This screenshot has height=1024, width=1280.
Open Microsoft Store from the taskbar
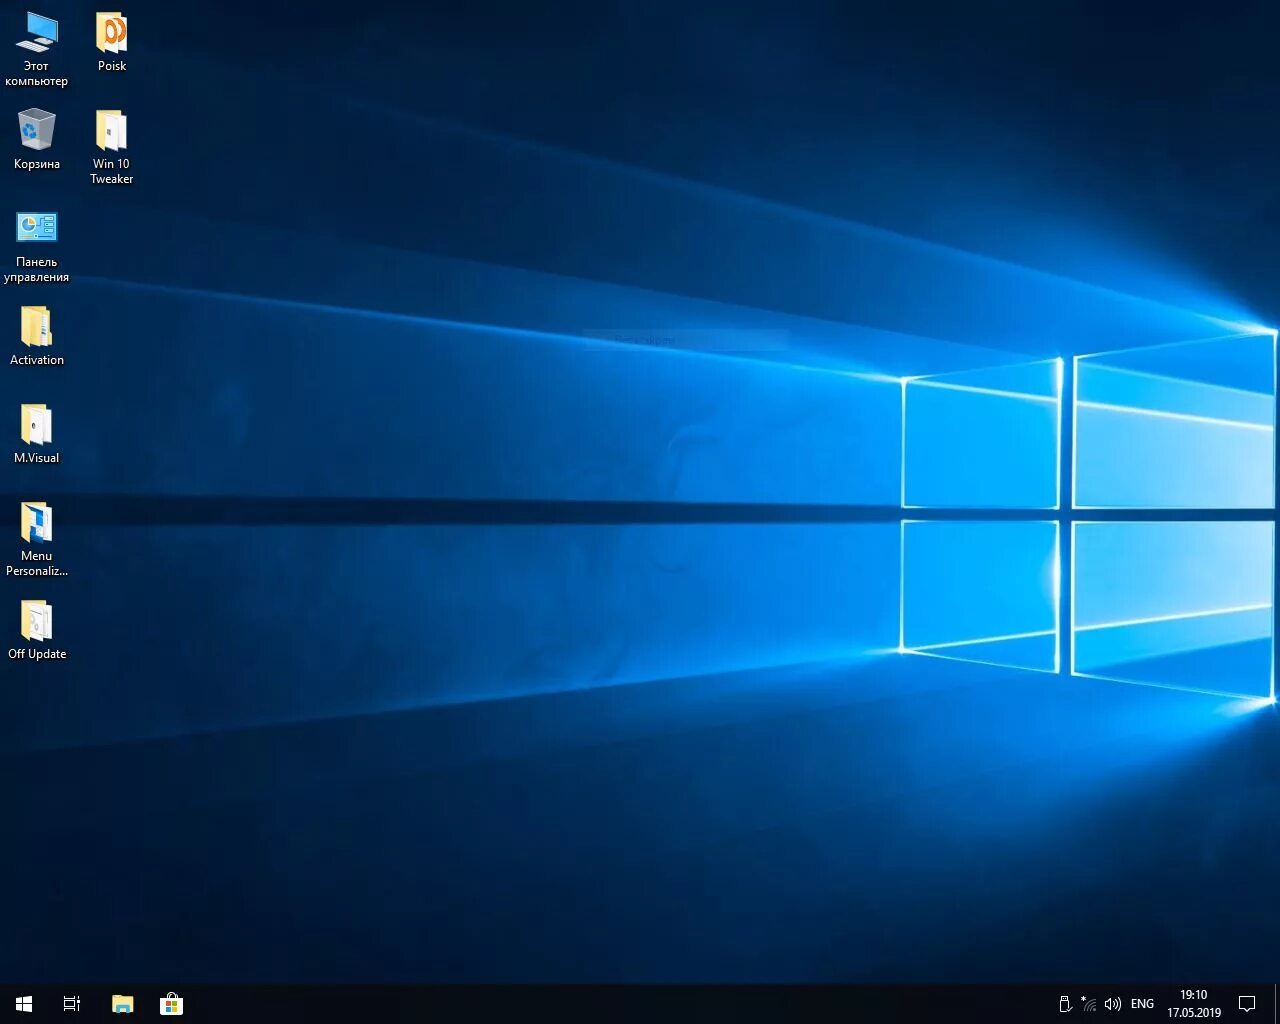pos(171,1004)
